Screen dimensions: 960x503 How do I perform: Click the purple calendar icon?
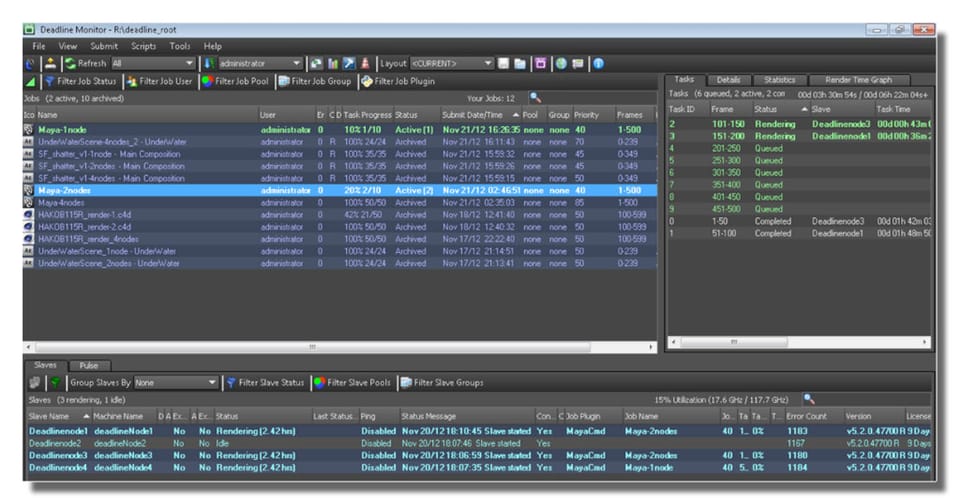[541, 64]
